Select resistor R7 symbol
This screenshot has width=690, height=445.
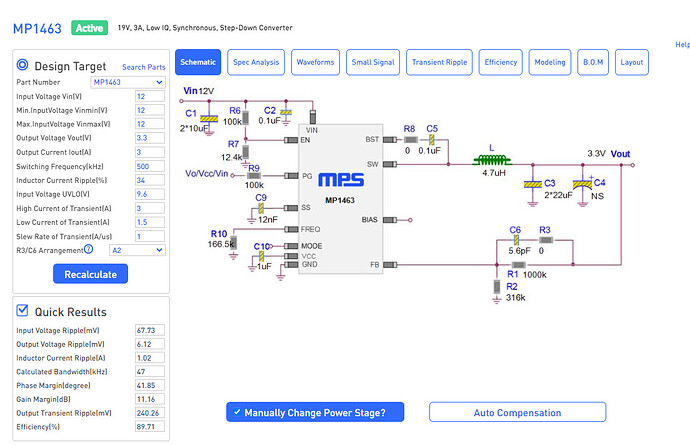246,152
